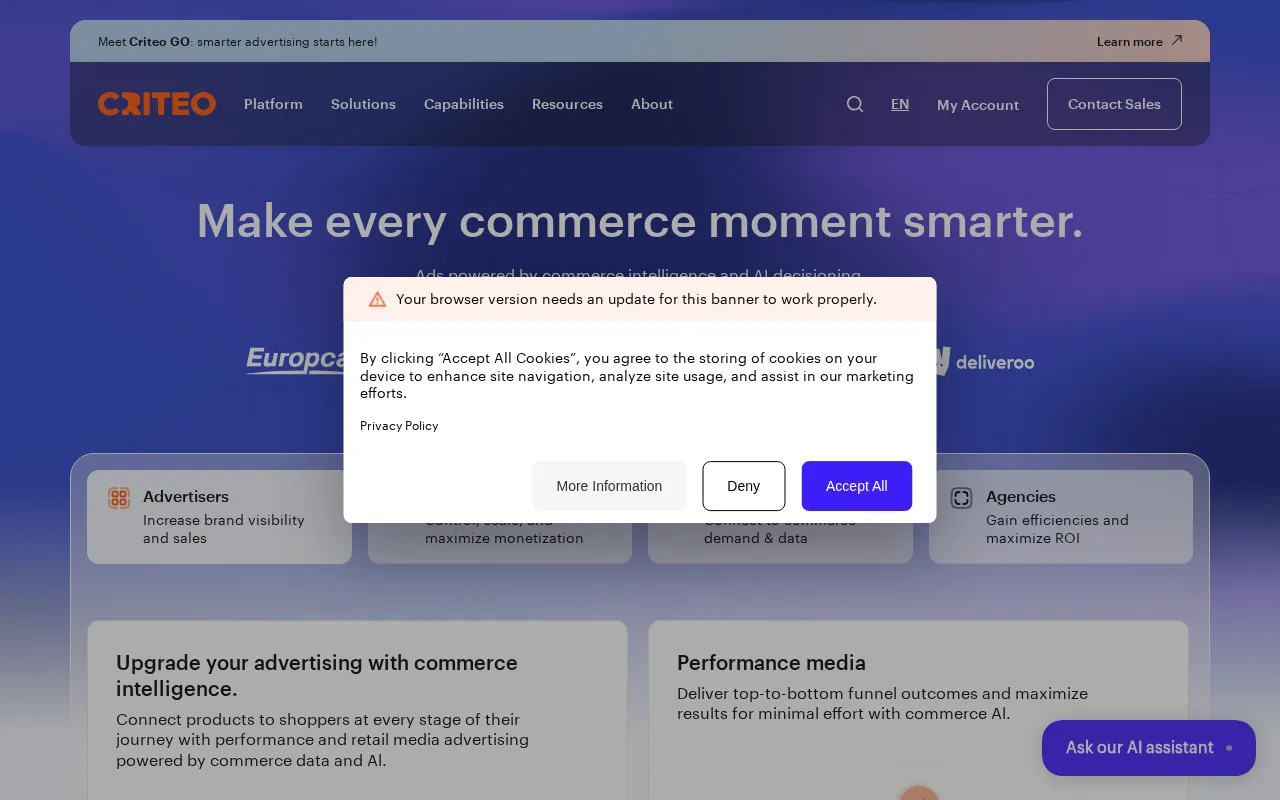Click the Contact Sales button

[x=1114, y=104]
